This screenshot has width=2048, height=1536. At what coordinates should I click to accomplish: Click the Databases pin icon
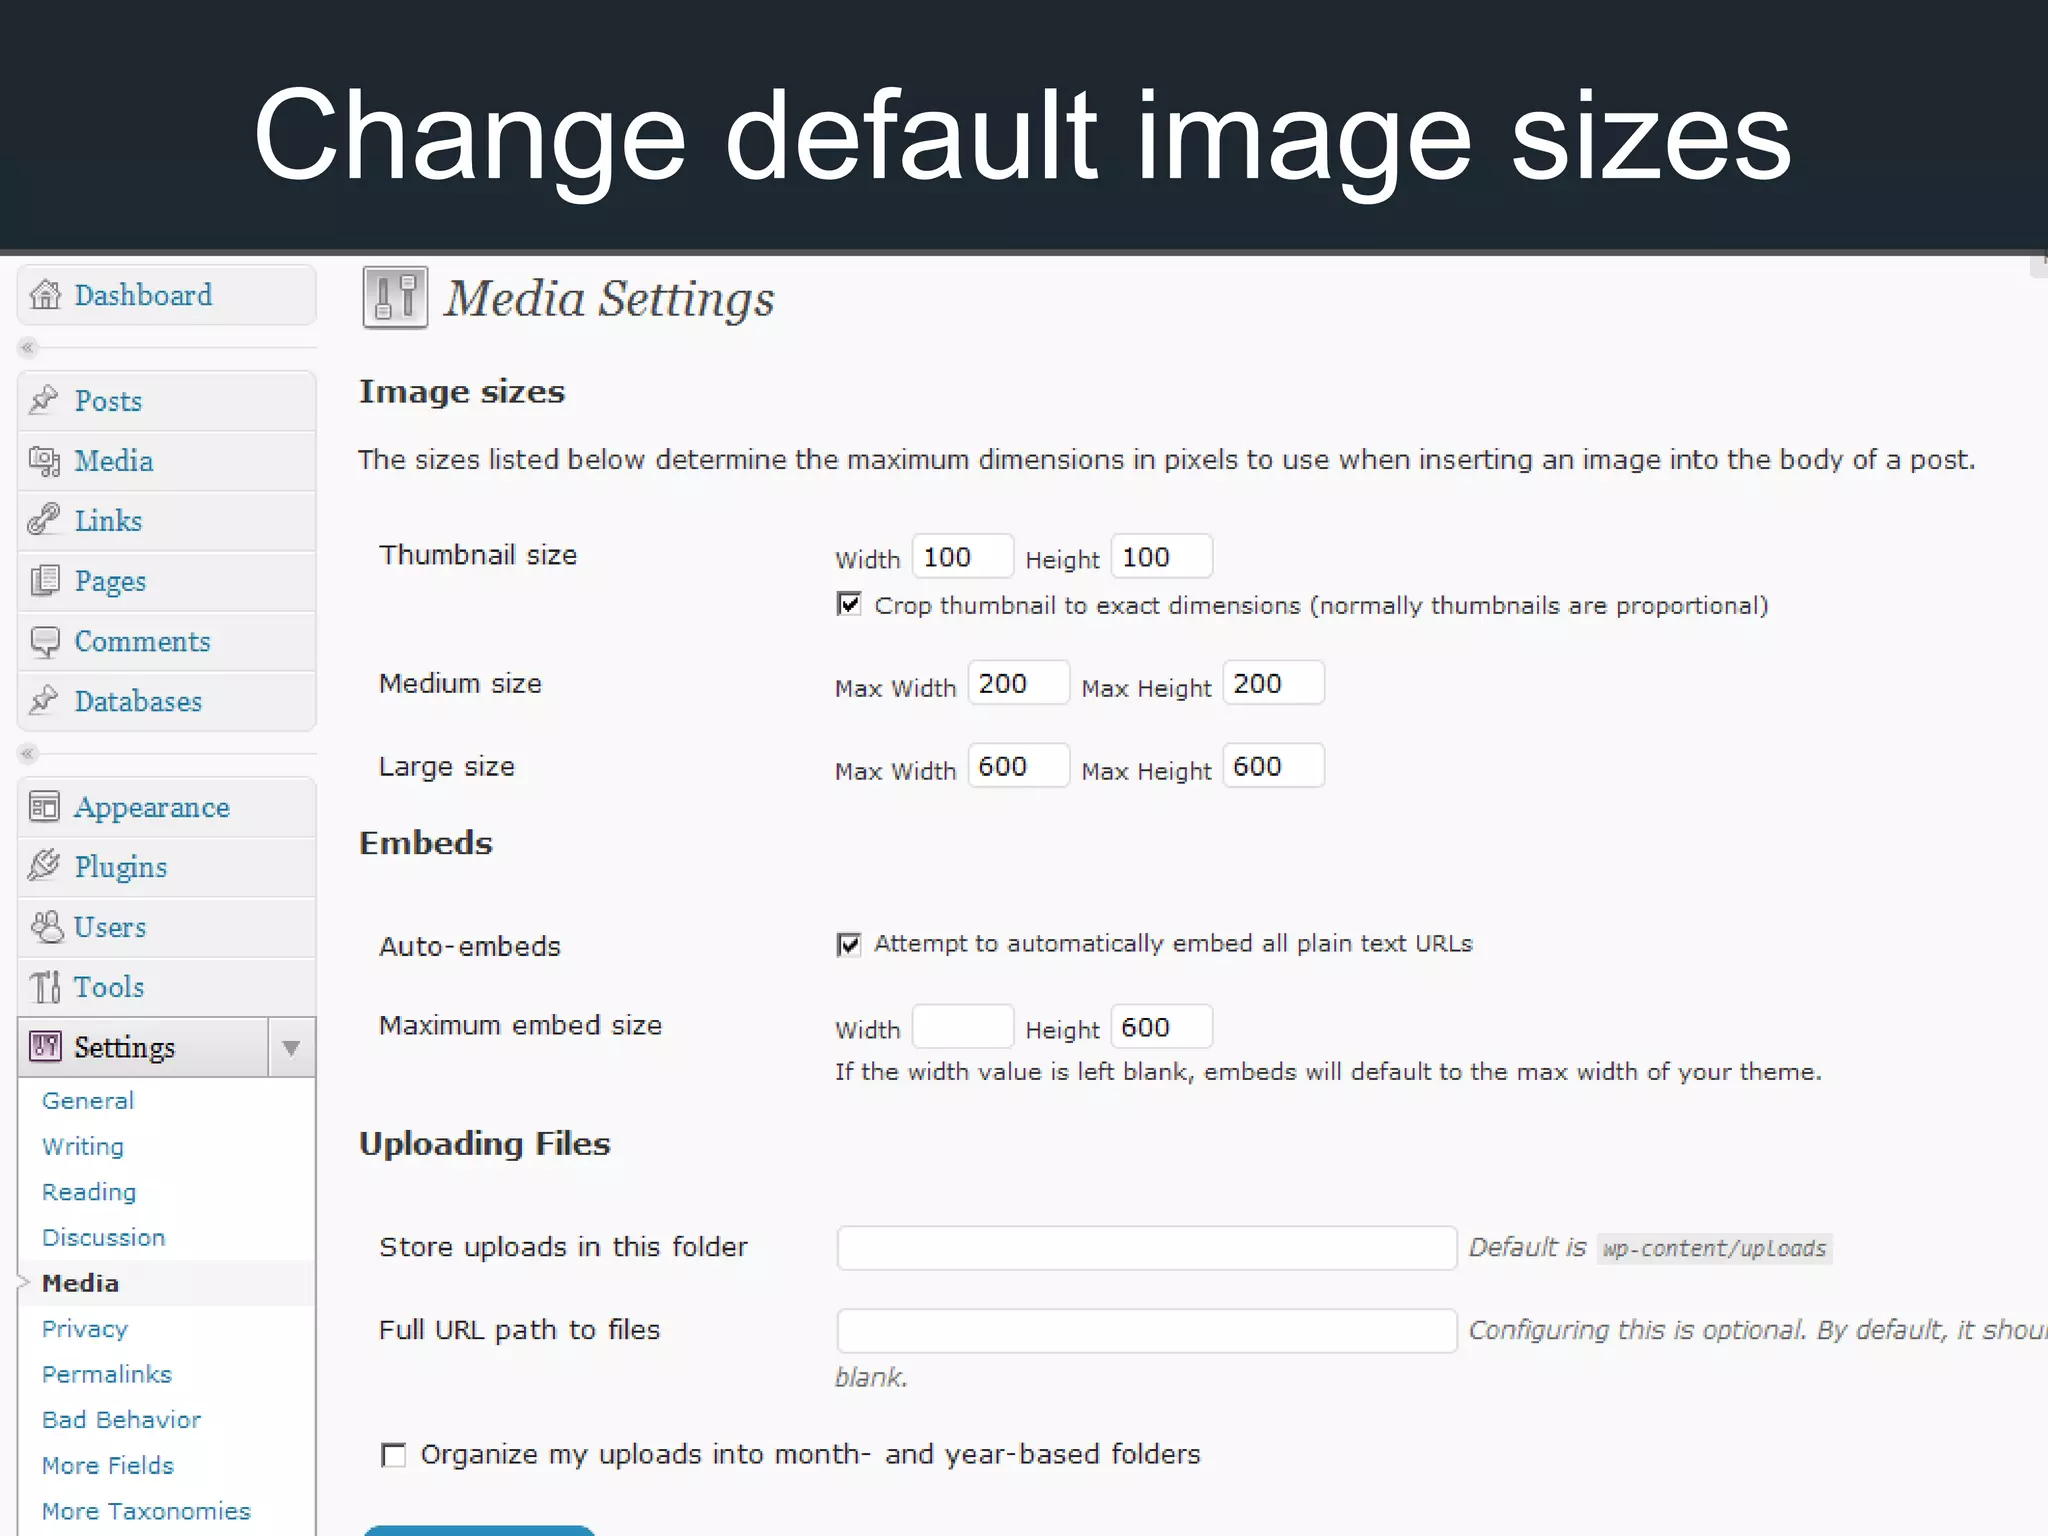click(x=44, y=700)
